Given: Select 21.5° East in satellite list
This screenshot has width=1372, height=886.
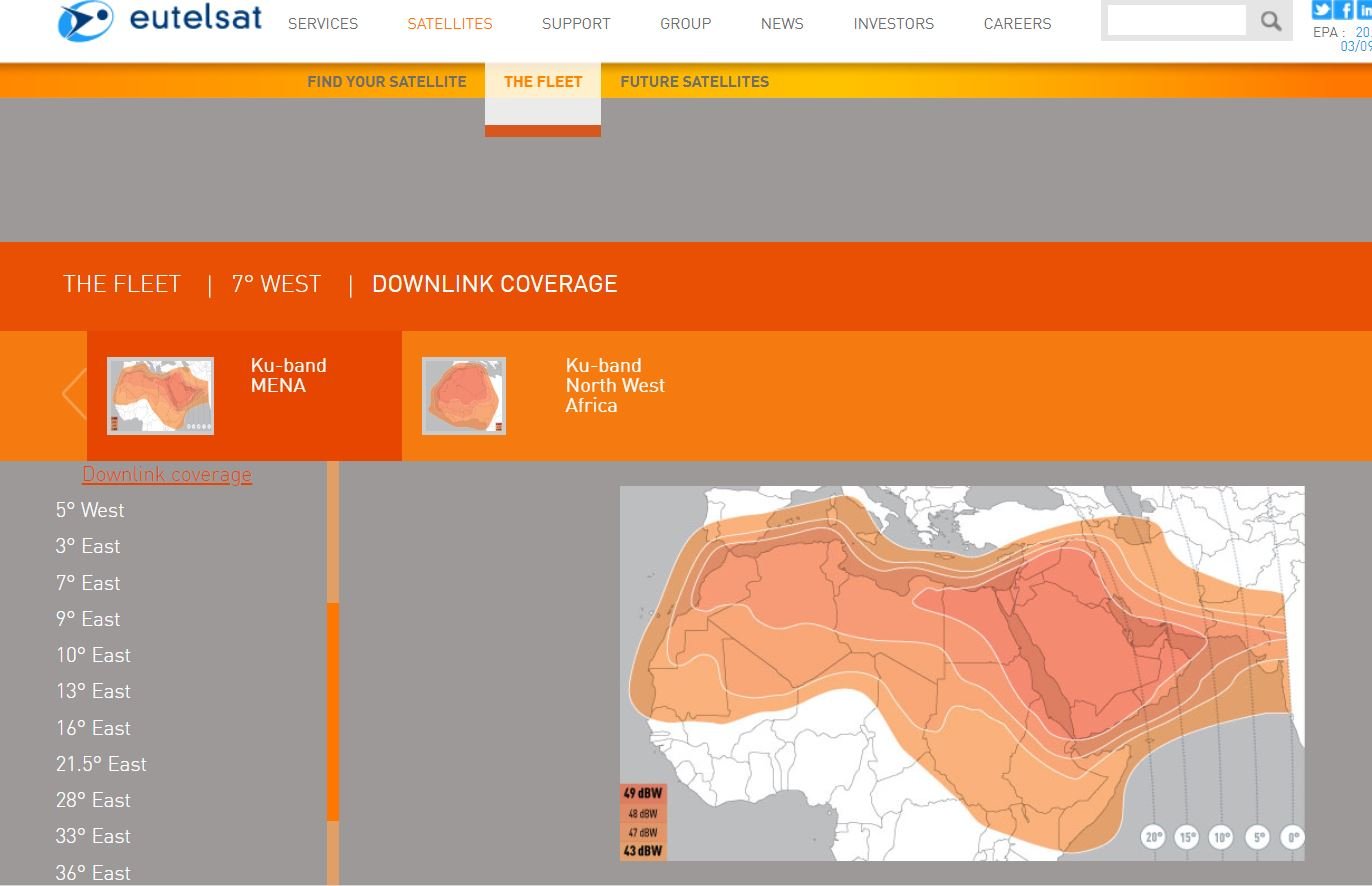Looking at the screenshot, I should [101, 764].
